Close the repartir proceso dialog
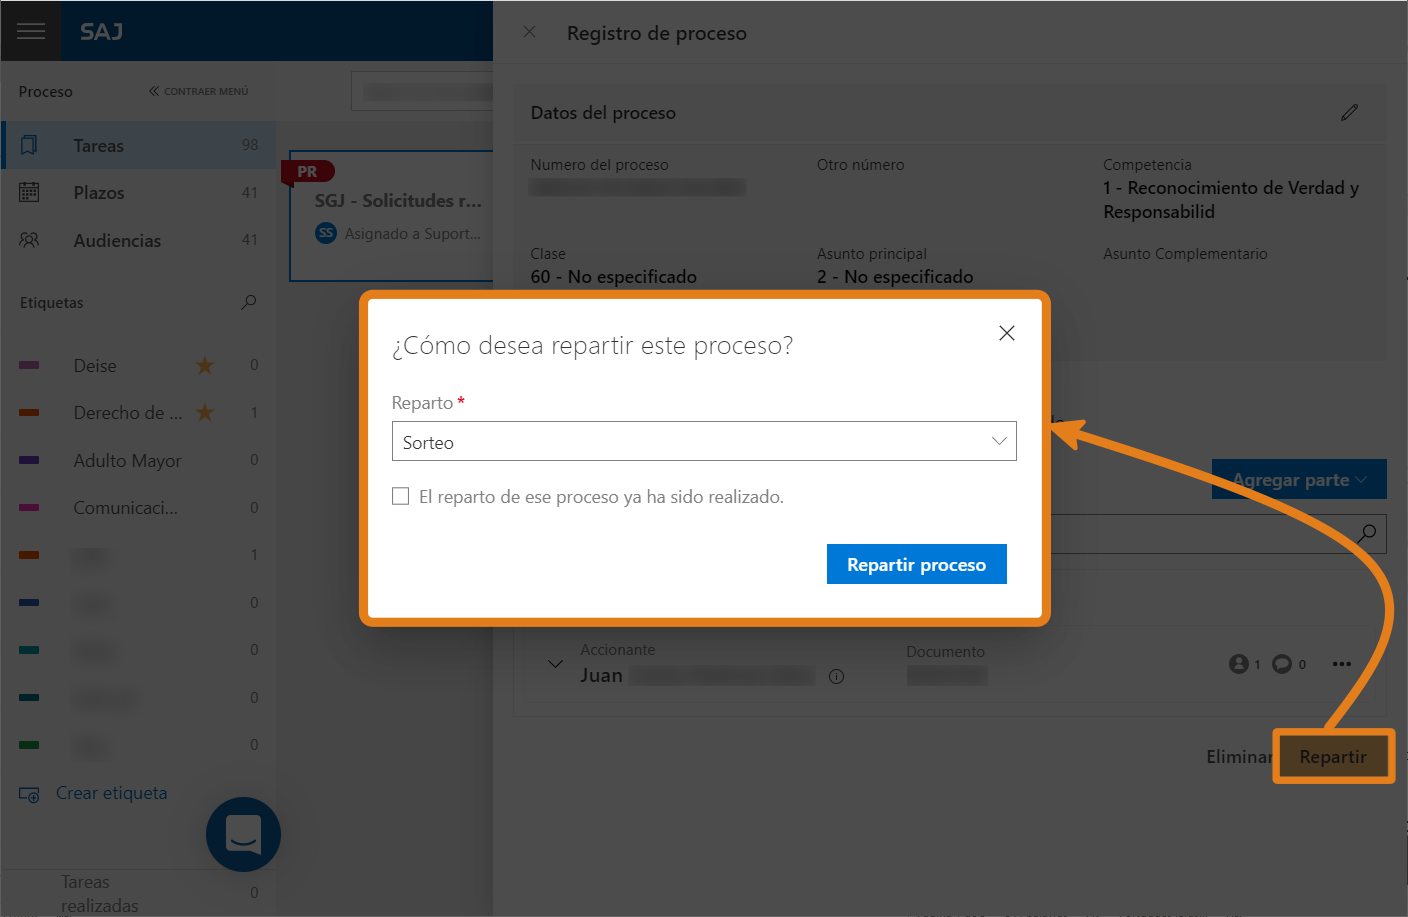Viewport: 1408px width, 917px height. pyautogui.click(x=1006, y=333)
